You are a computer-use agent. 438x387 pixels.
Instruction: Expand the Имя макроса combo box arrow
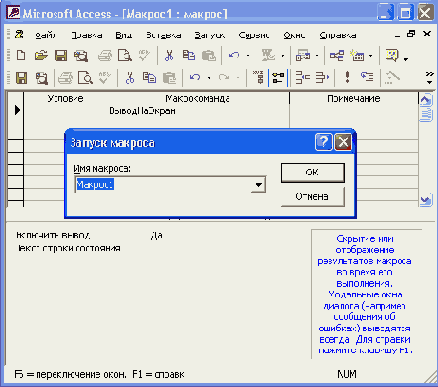click(258, 185)
